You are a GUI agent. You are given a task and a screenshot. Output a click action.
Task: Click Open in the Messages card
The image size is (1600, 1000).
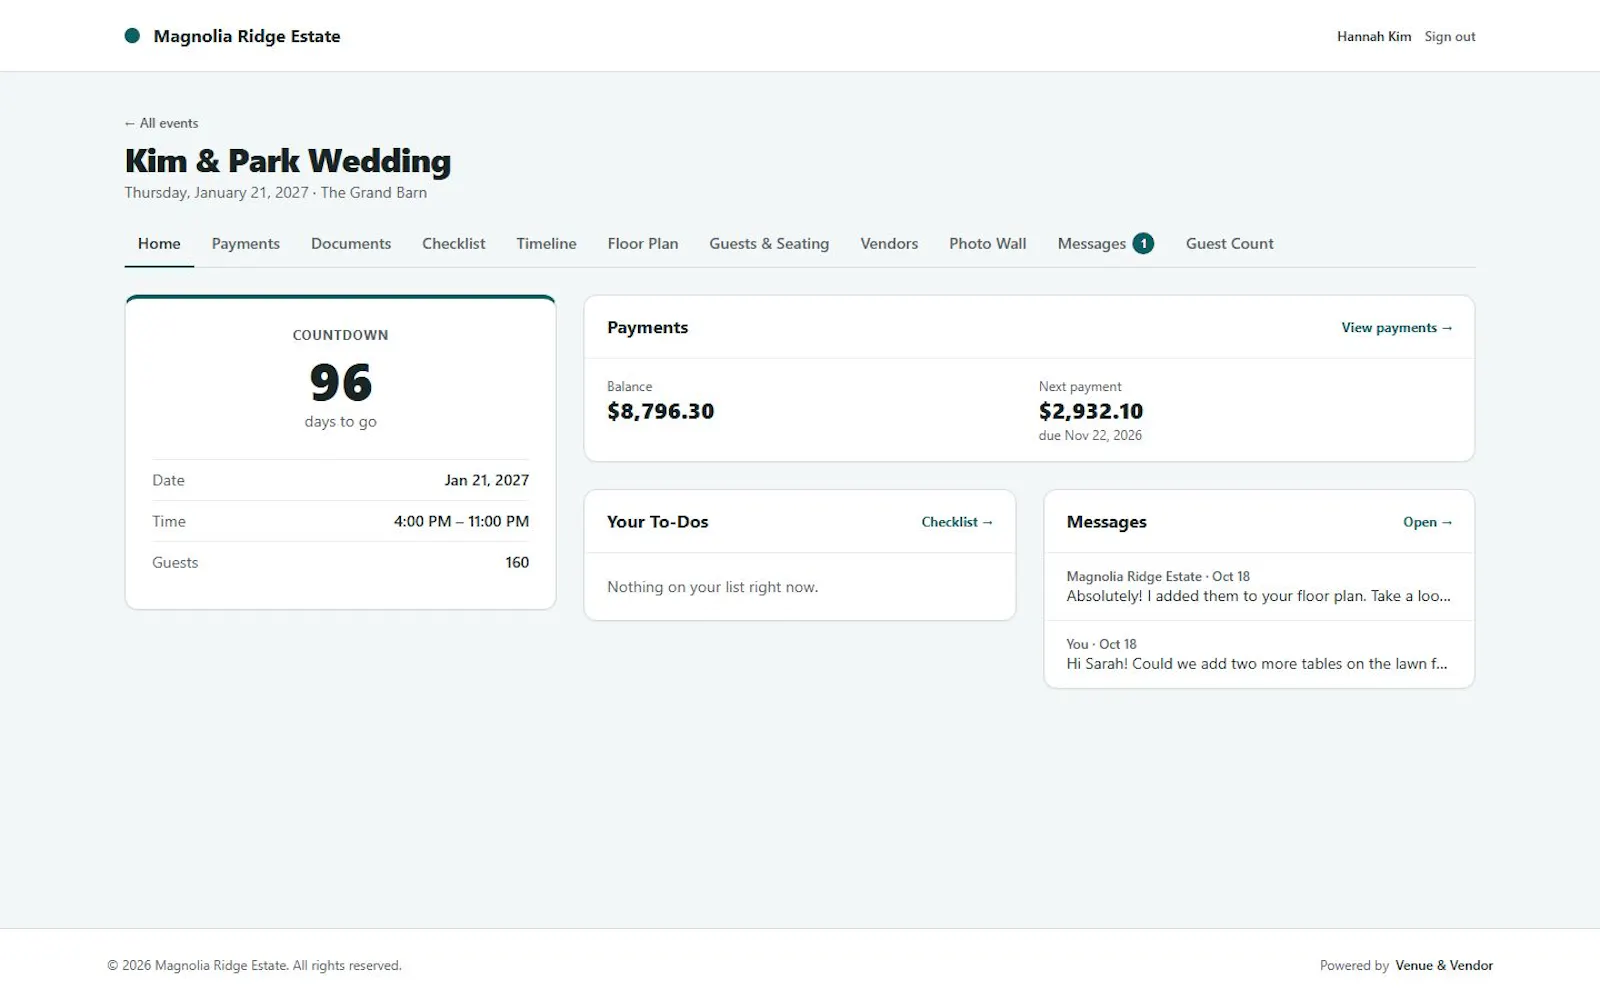(x=1428, y=522)
